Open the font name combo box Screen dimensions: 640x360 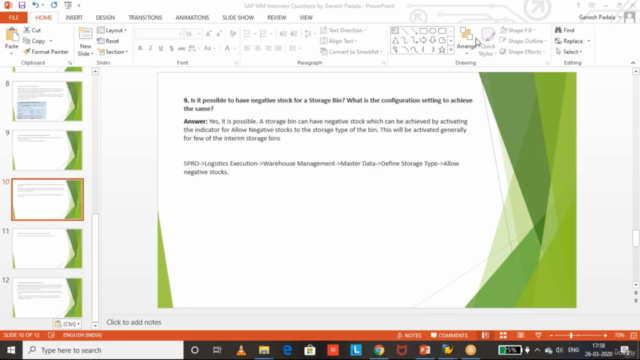159,34
